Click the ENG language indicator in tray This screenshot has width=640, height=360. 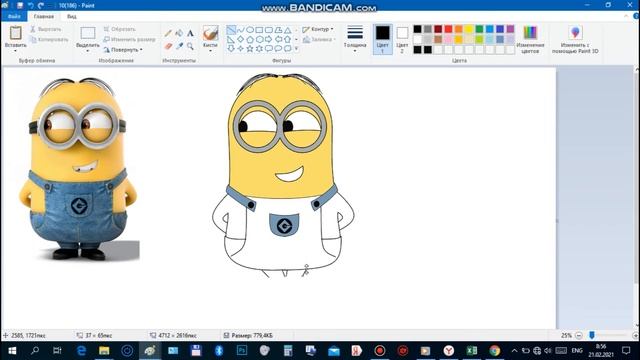[x=577, y=351]
